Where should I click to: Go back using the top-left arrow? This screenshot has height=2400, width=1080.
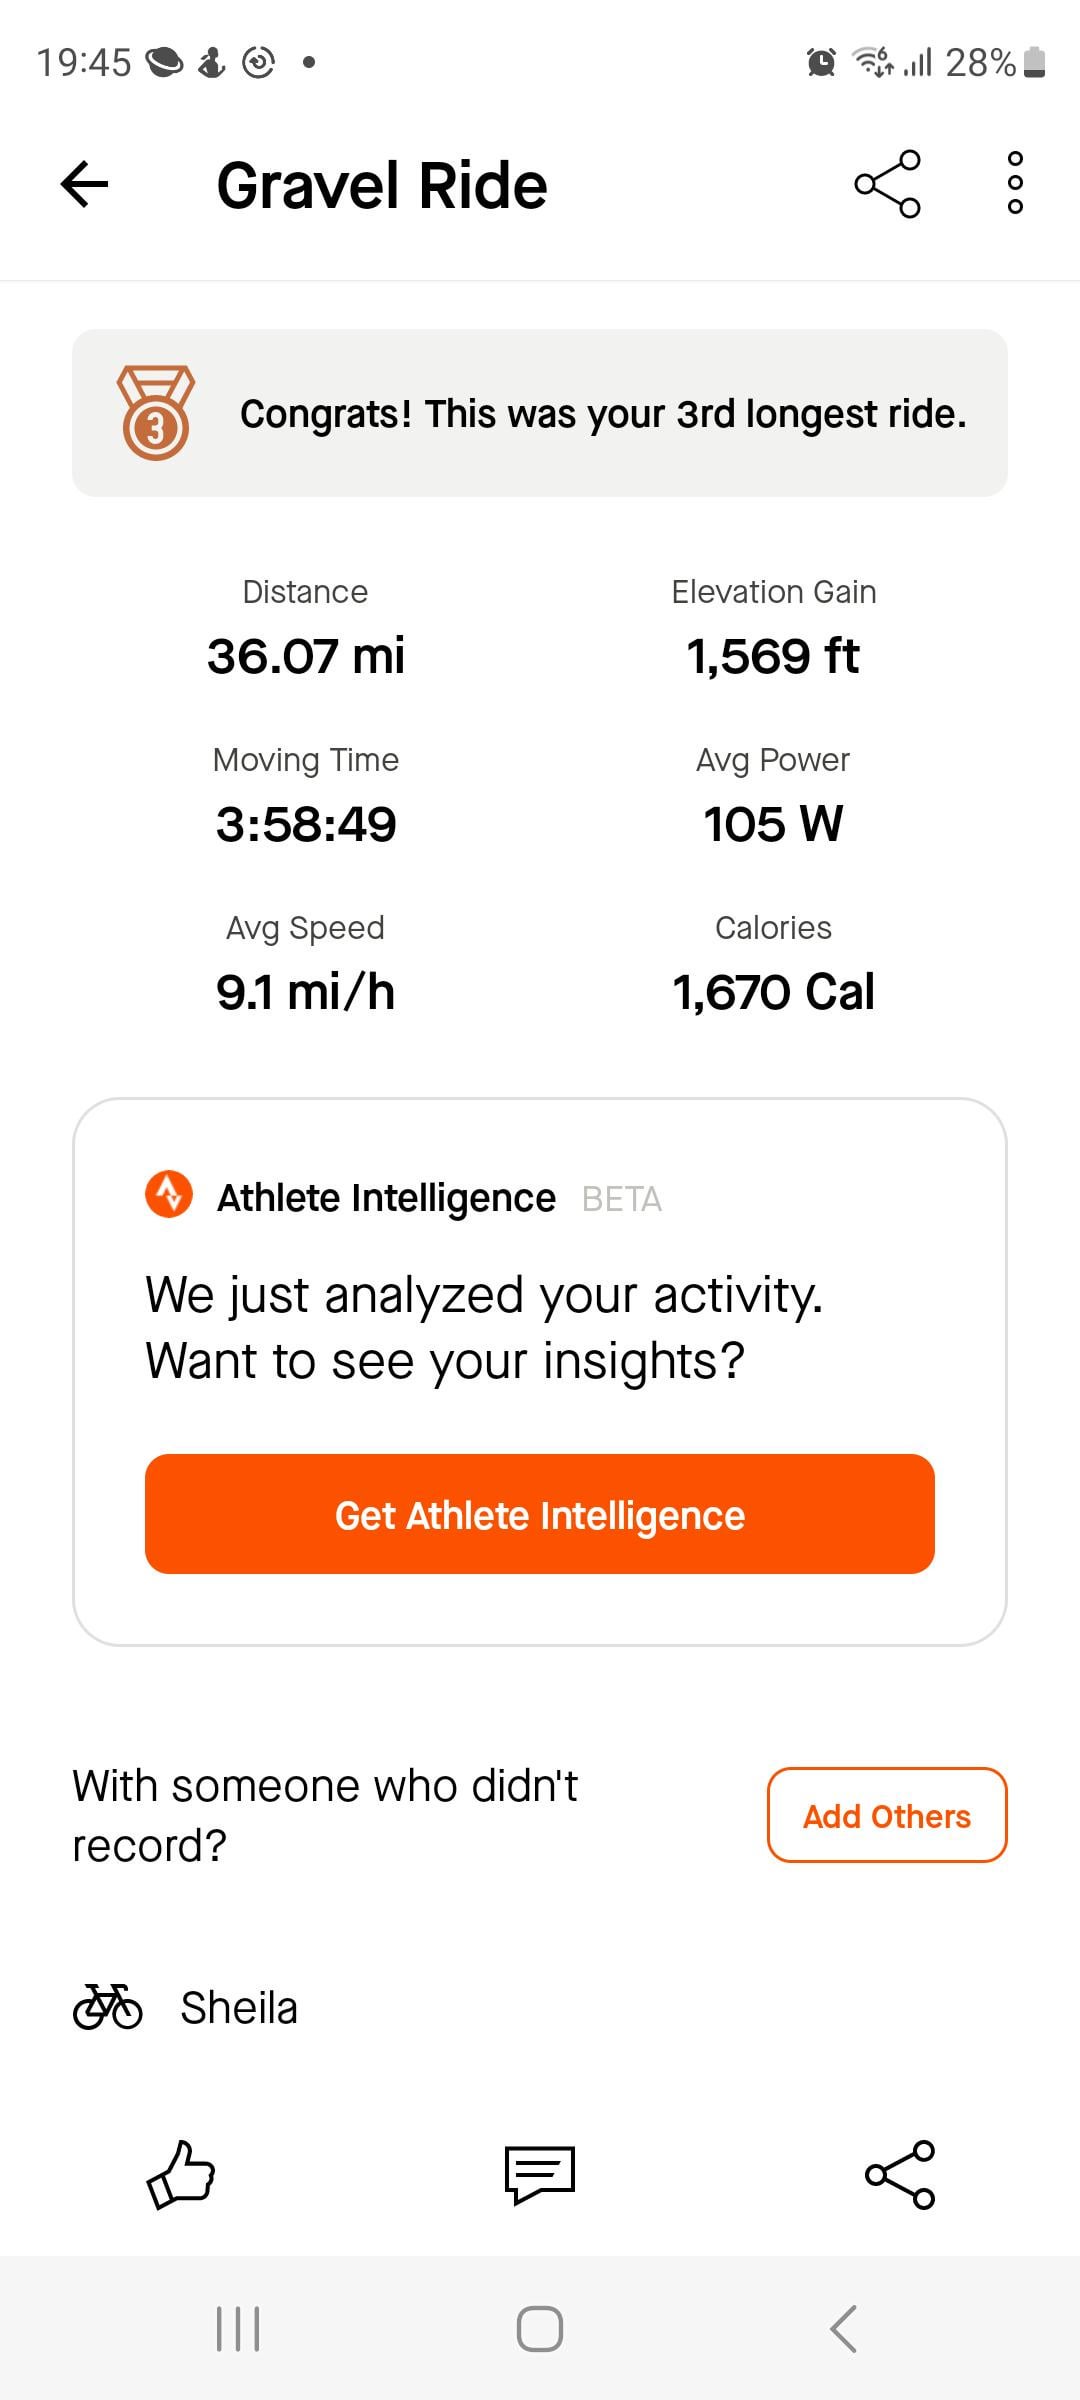84,184
